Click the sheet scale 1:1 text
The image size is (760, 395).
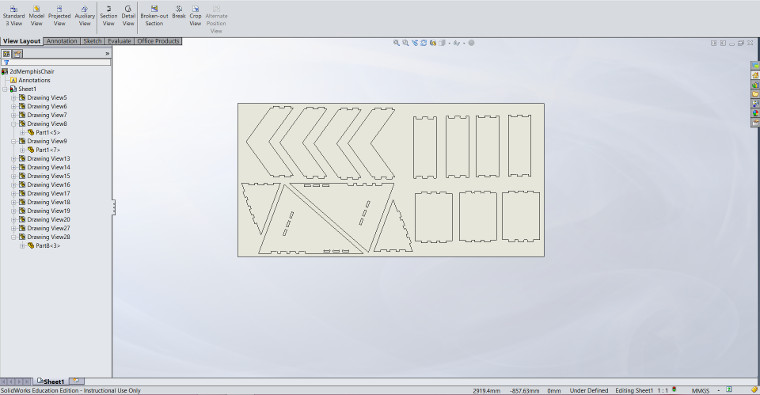pos(663,391)
